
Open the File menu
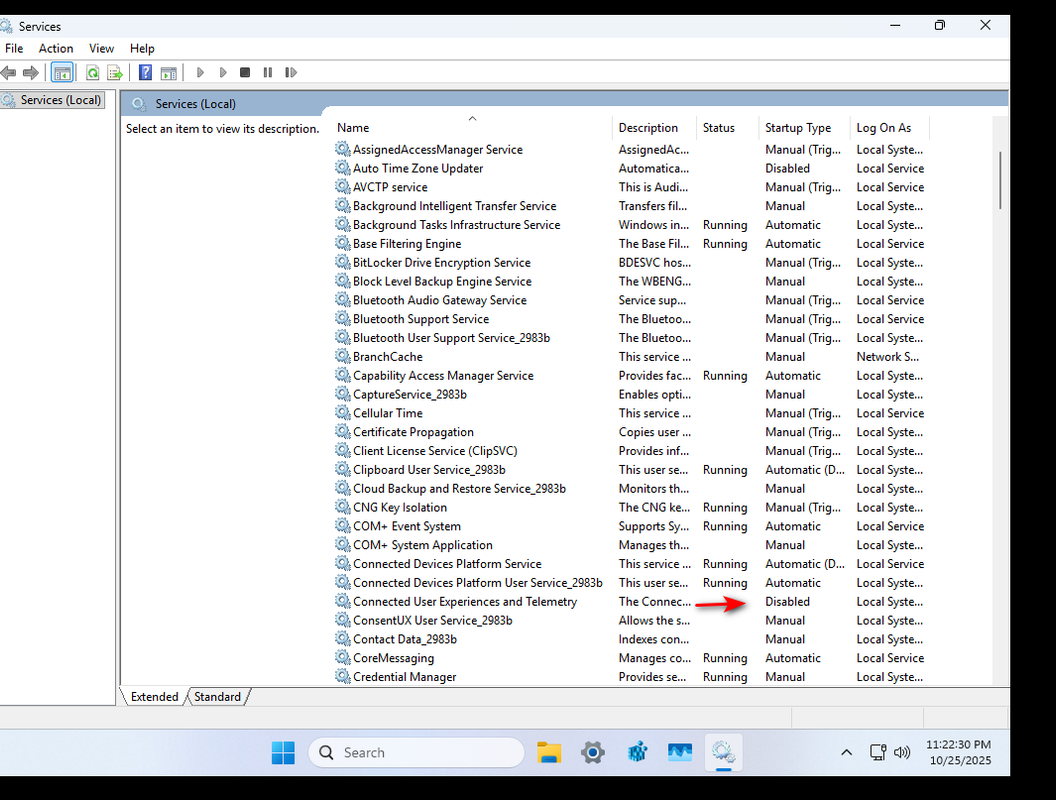tap(13, 48)
